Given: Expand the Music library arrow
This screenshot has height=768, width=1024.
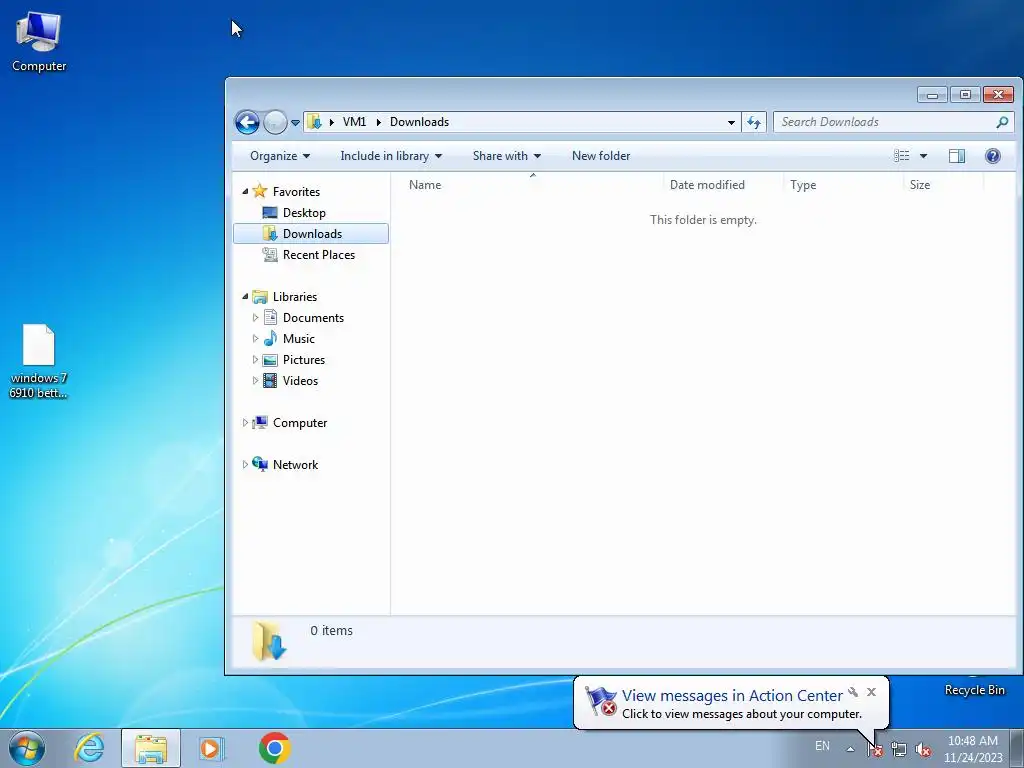Looking at the screenshot, I should (255, 338).
